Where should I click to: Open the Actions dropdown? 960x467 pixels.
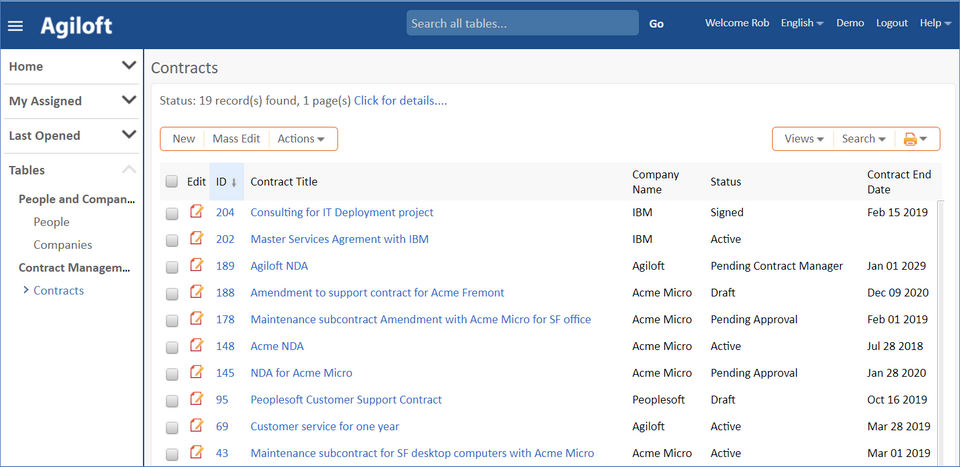[301, 139]
